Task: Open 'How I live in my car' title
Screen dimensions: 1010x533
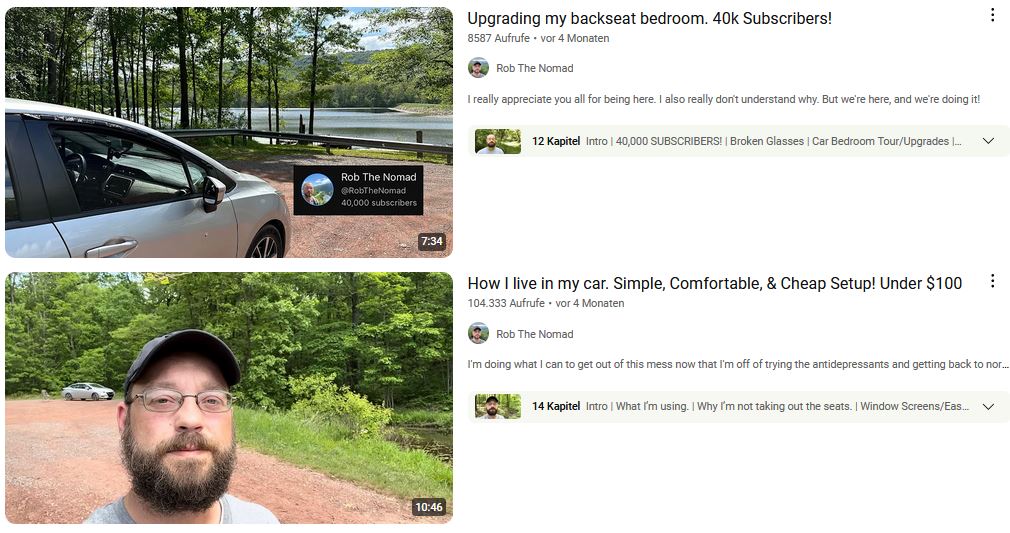Action: (714, 284)
